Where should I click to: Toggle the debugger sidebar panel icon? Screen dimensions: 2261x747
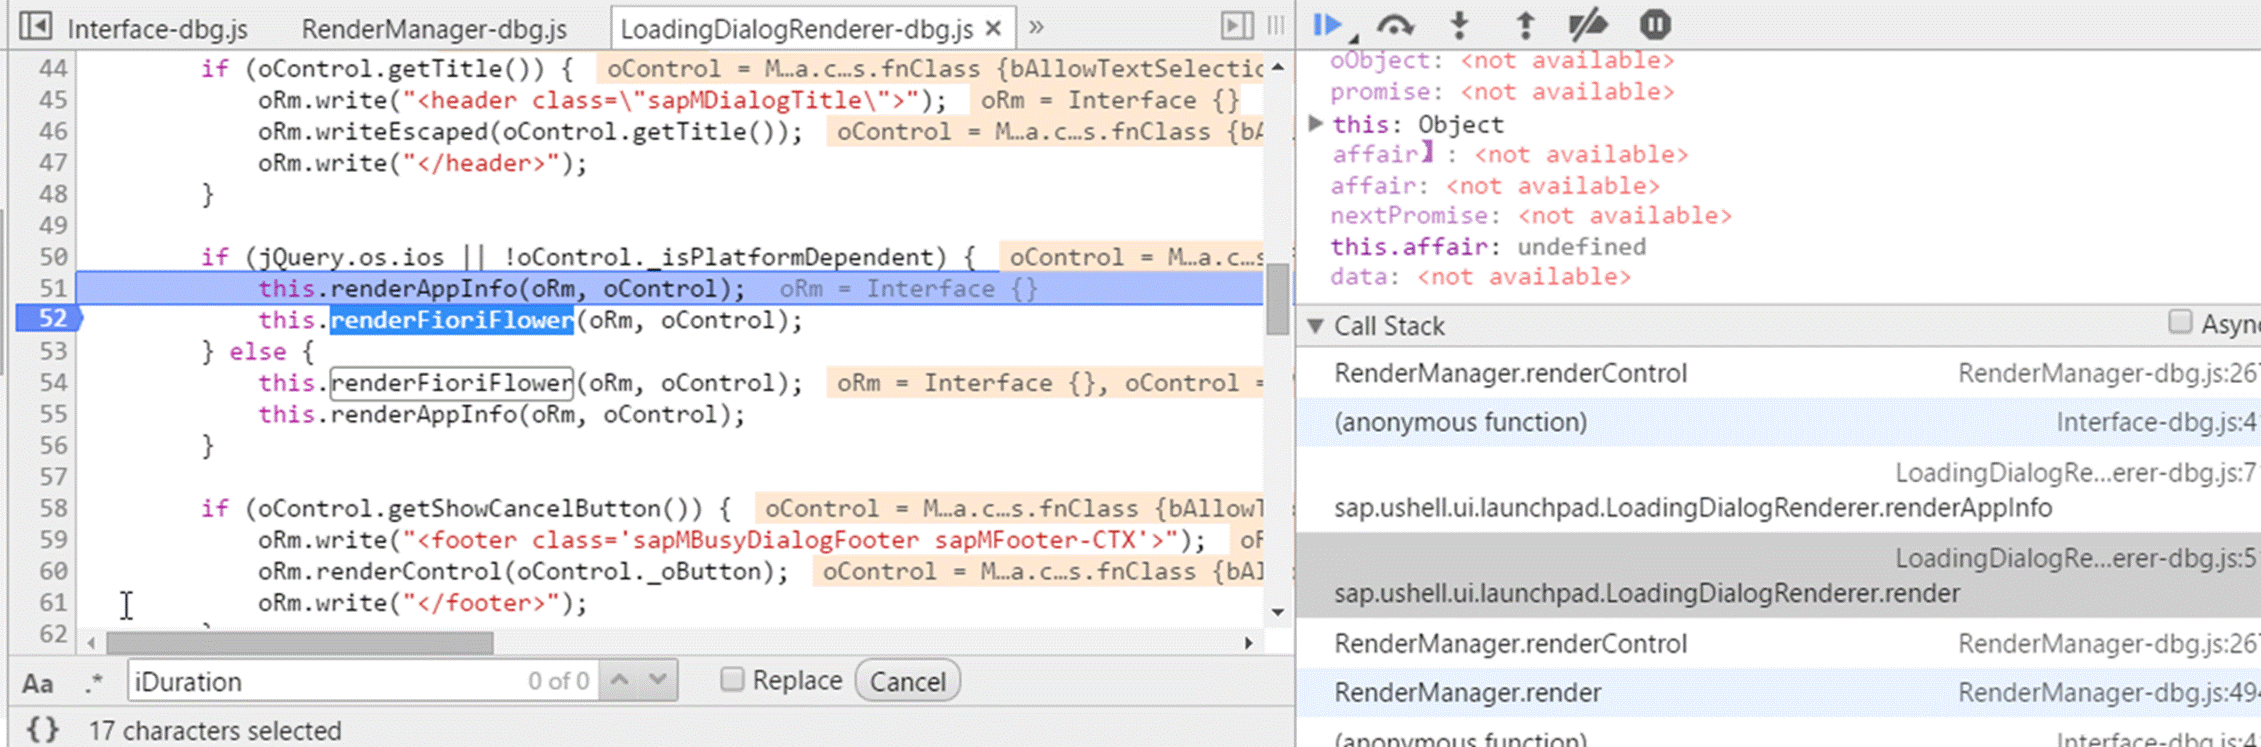(1237, 26)
